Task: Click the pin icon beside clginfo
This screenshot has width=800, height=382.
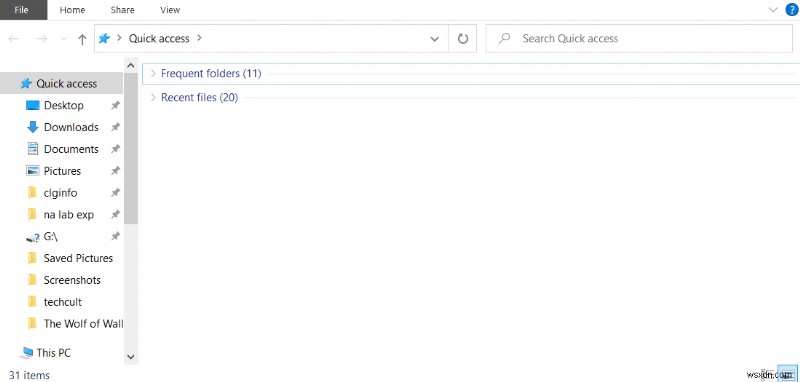Action: (116, 193)
